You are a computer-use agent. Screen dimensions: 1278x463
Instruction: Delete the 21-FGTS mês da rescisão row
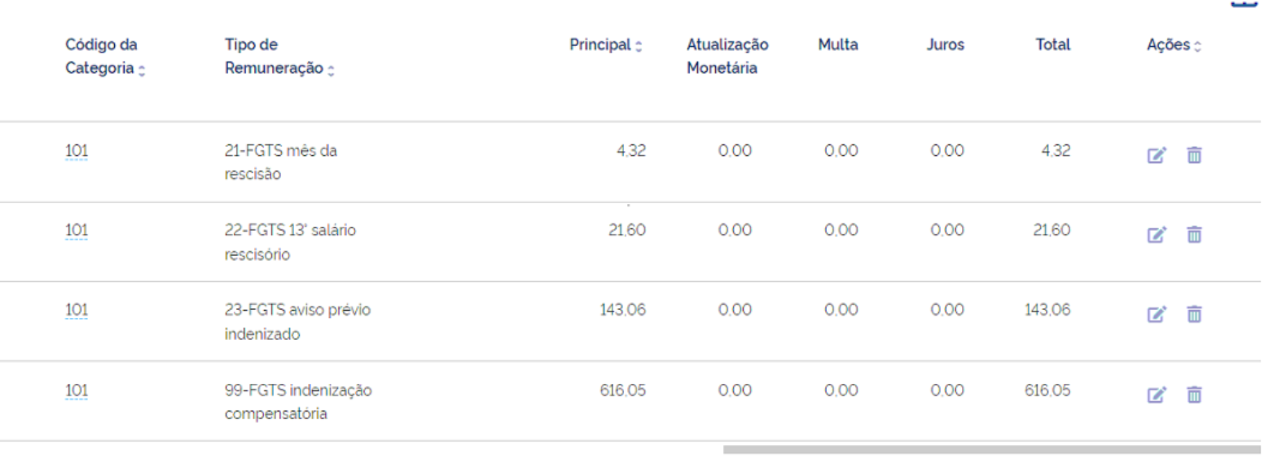1193,155
